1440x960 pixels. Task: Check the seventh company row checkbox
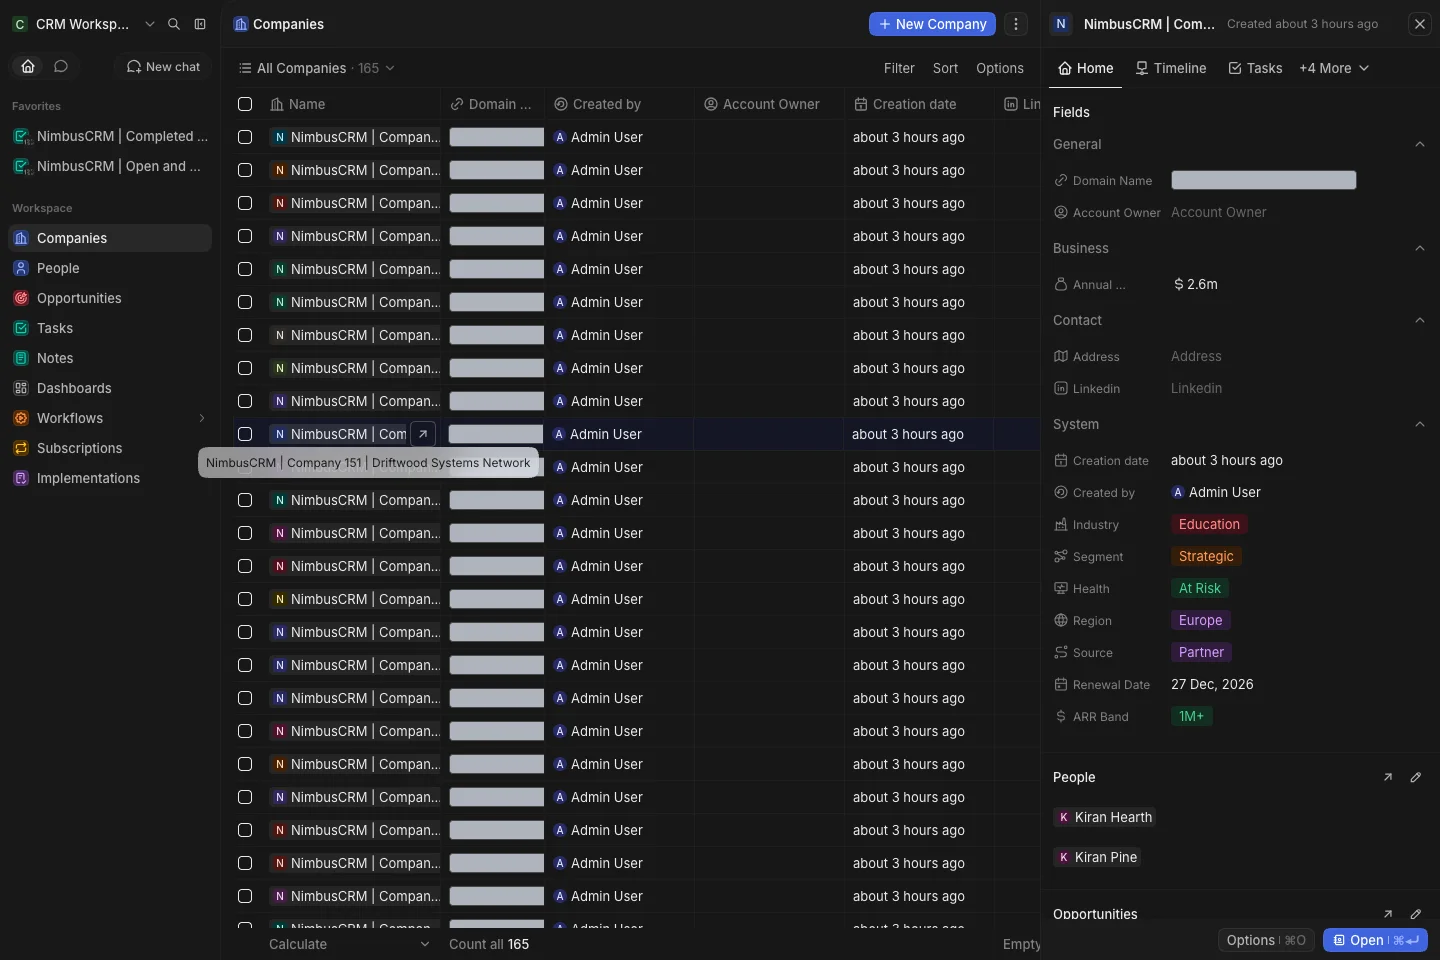click(x=245, y=335)
